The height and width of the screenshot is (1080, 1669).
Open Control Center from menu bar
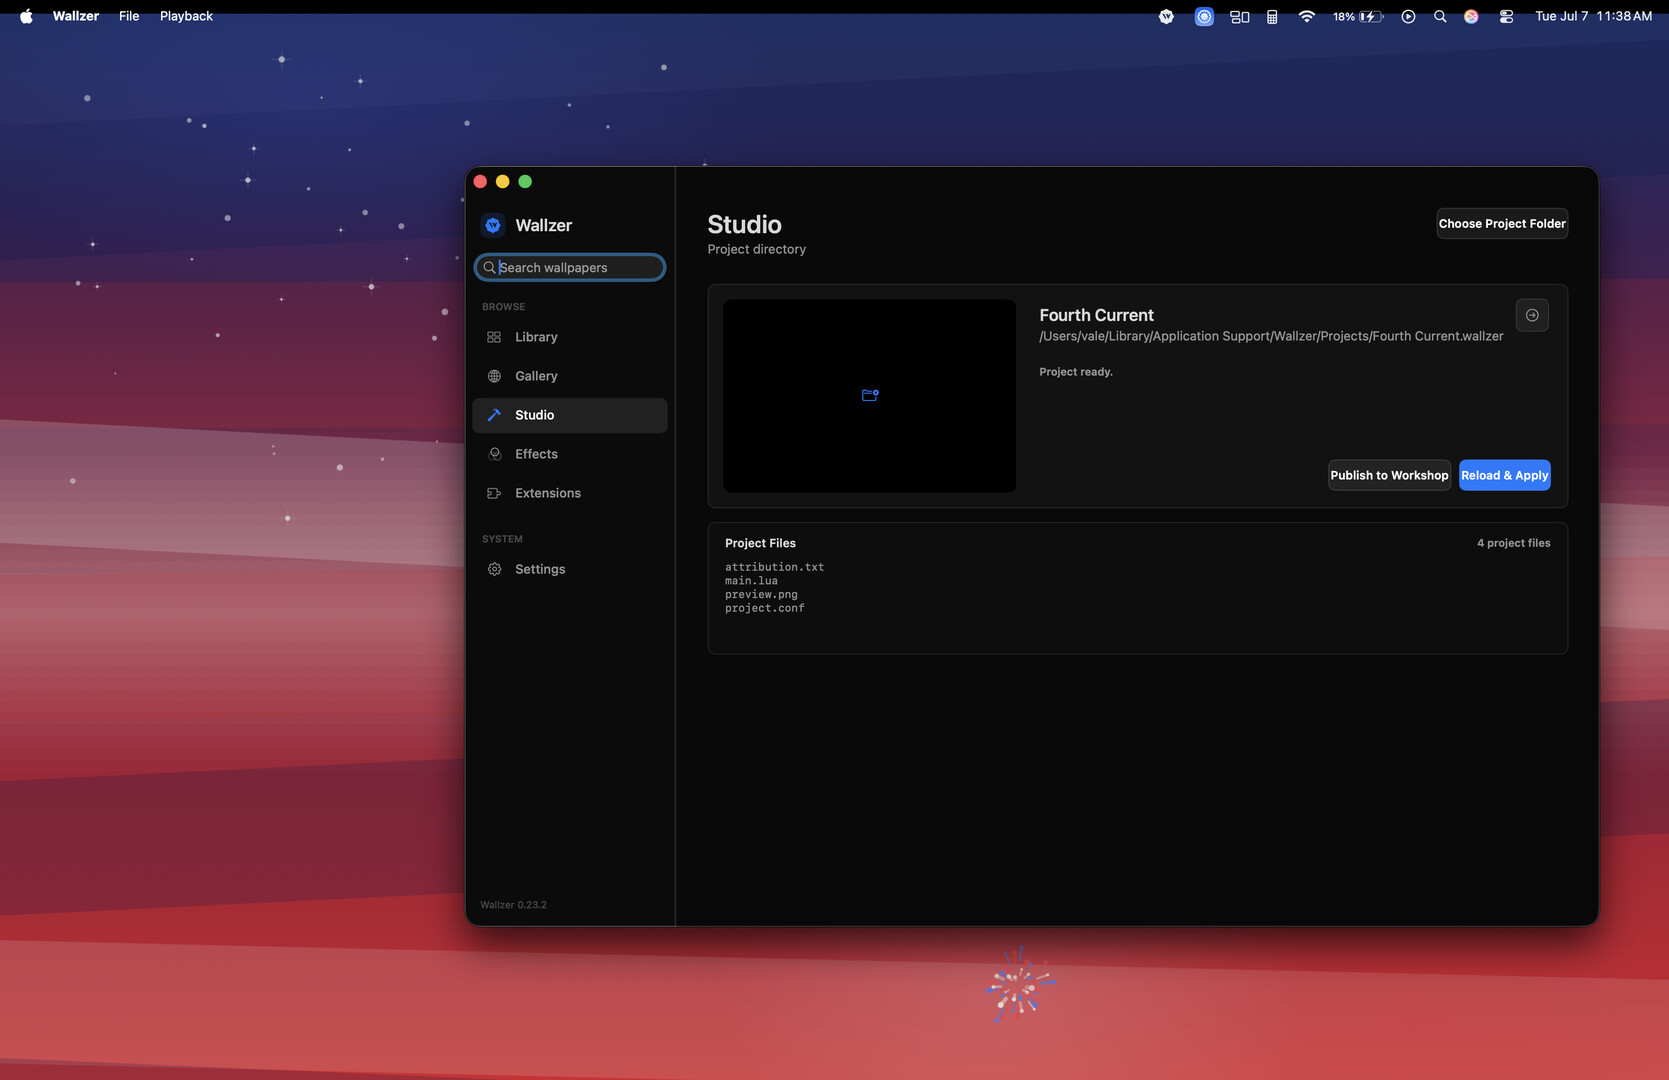[x=1506, y=16]
